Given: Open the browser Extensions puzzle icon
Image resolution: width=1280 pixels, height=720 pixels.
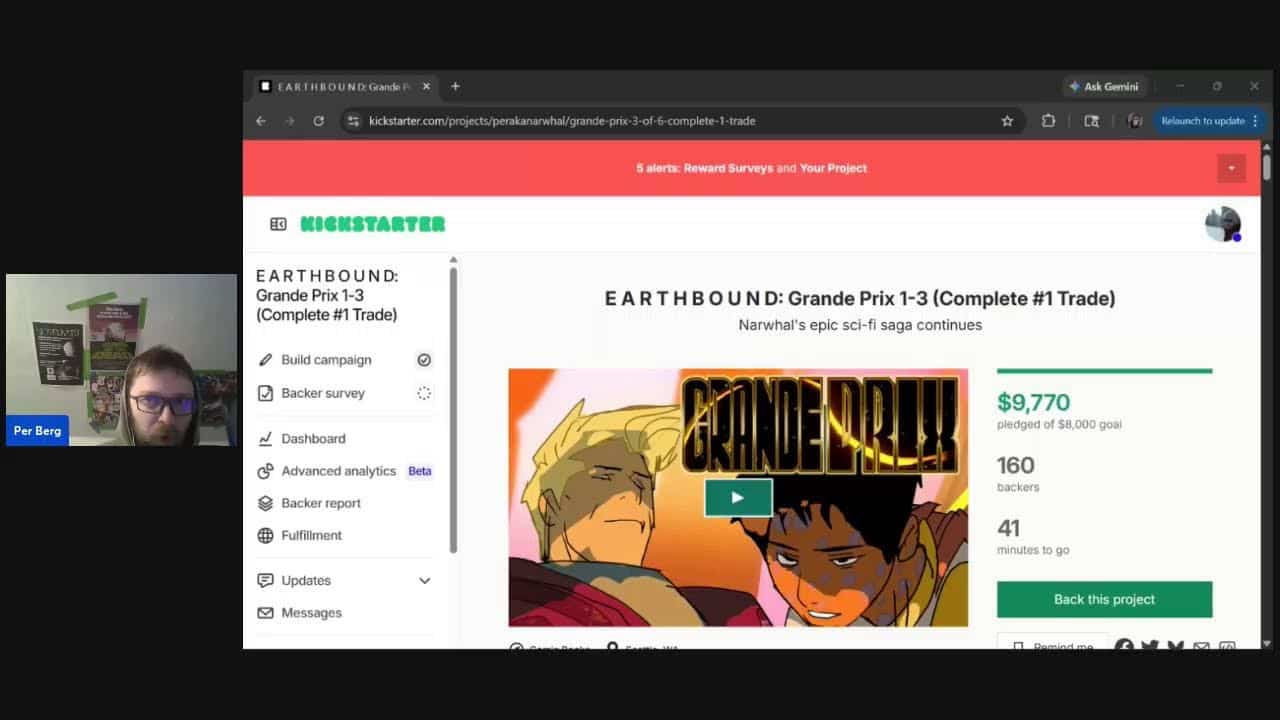Looking at the screenshot, I should tap(1048, 121).
